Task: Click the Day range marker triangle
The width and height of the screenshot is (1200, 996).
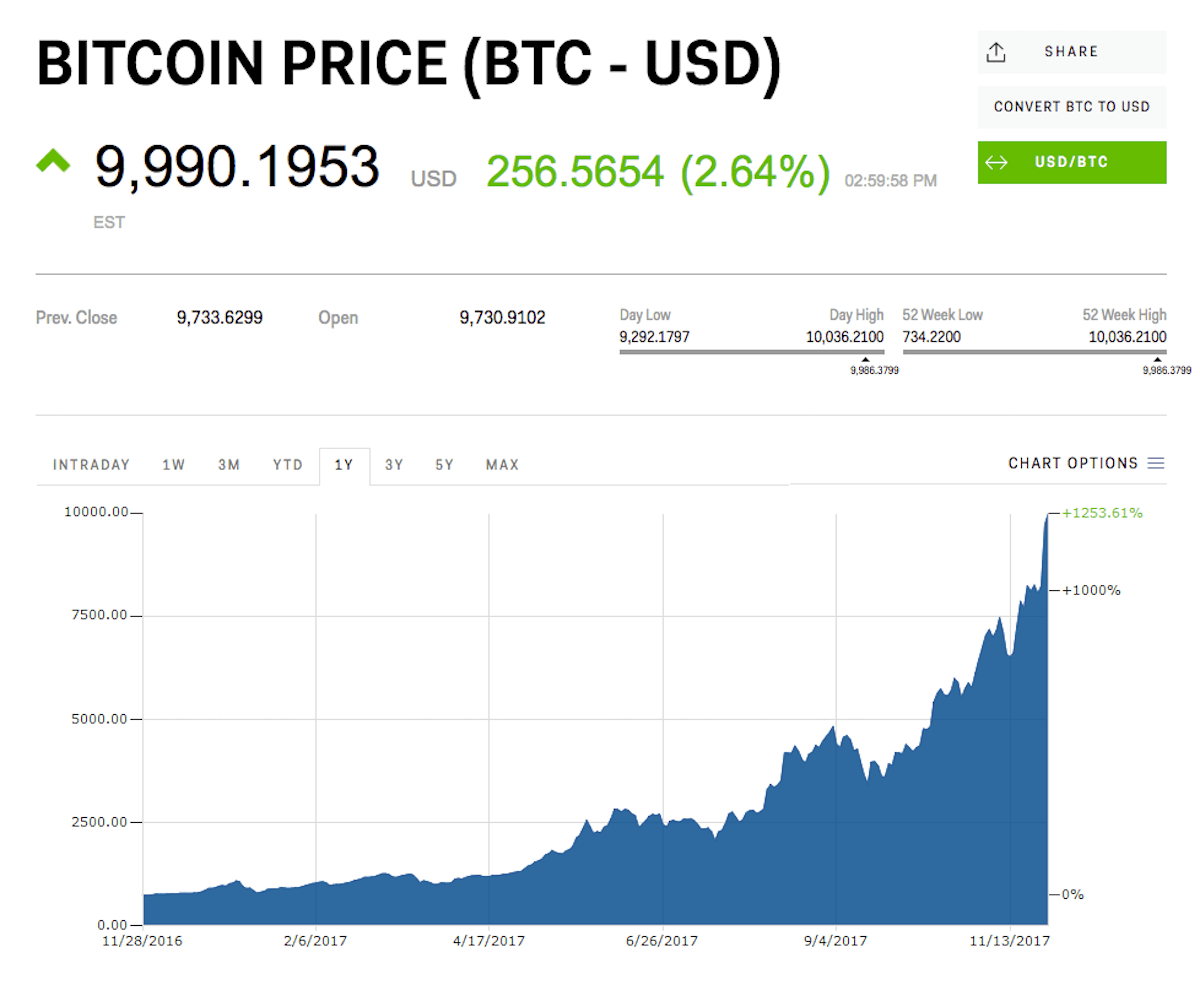Action: point(865,360)
